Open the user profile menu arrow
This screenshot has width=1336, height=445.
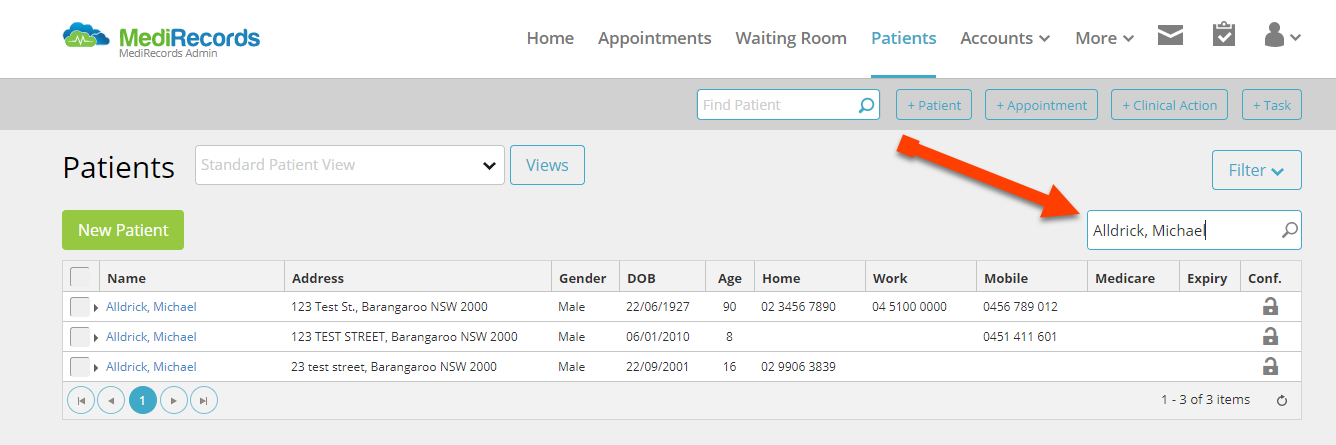(x=1295, y=38)
